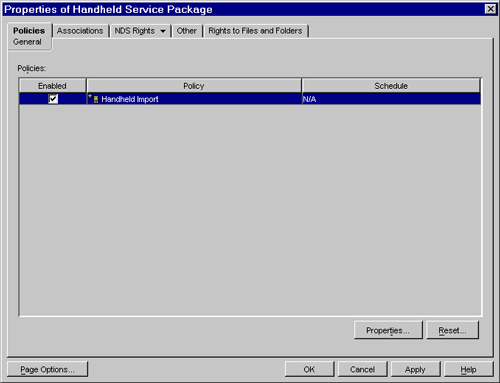Select the Handheld Import policy name

pos(130,99)
